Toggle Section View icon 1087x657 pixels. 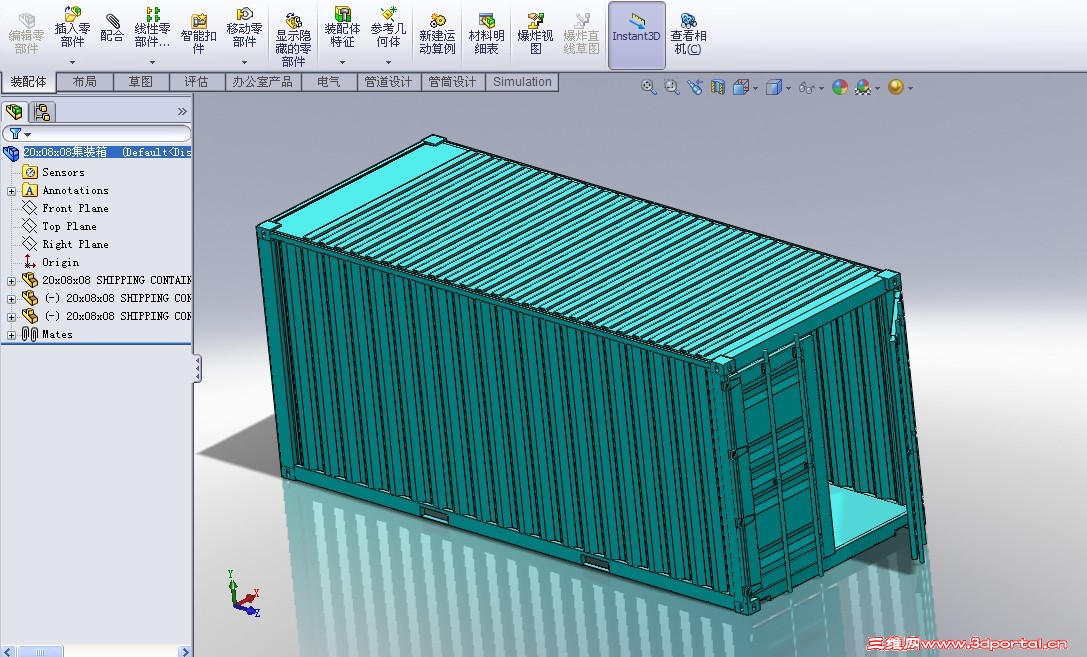click(718, 87)
